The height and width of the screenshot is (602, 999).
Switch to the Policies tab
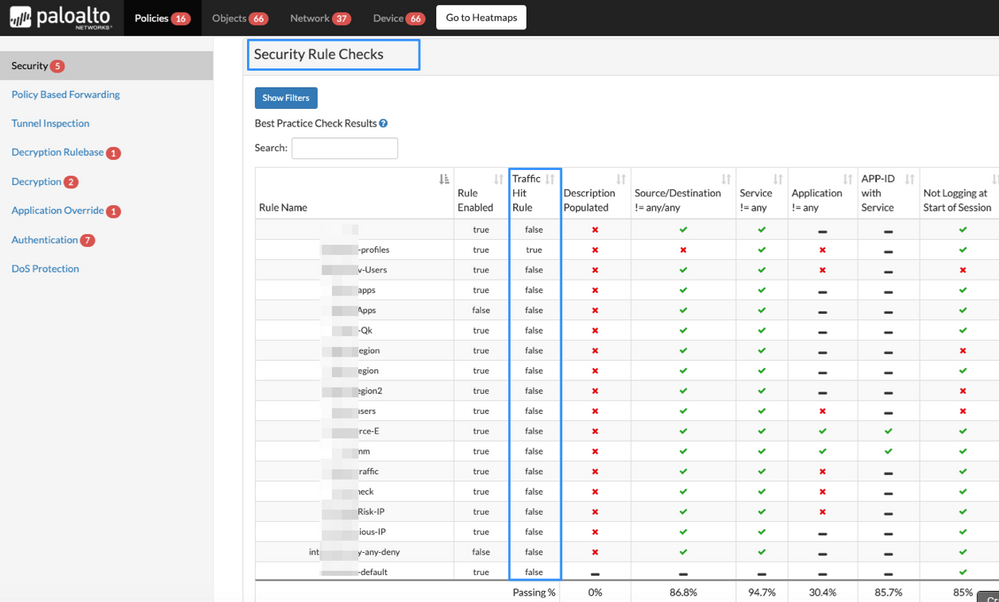162,17
